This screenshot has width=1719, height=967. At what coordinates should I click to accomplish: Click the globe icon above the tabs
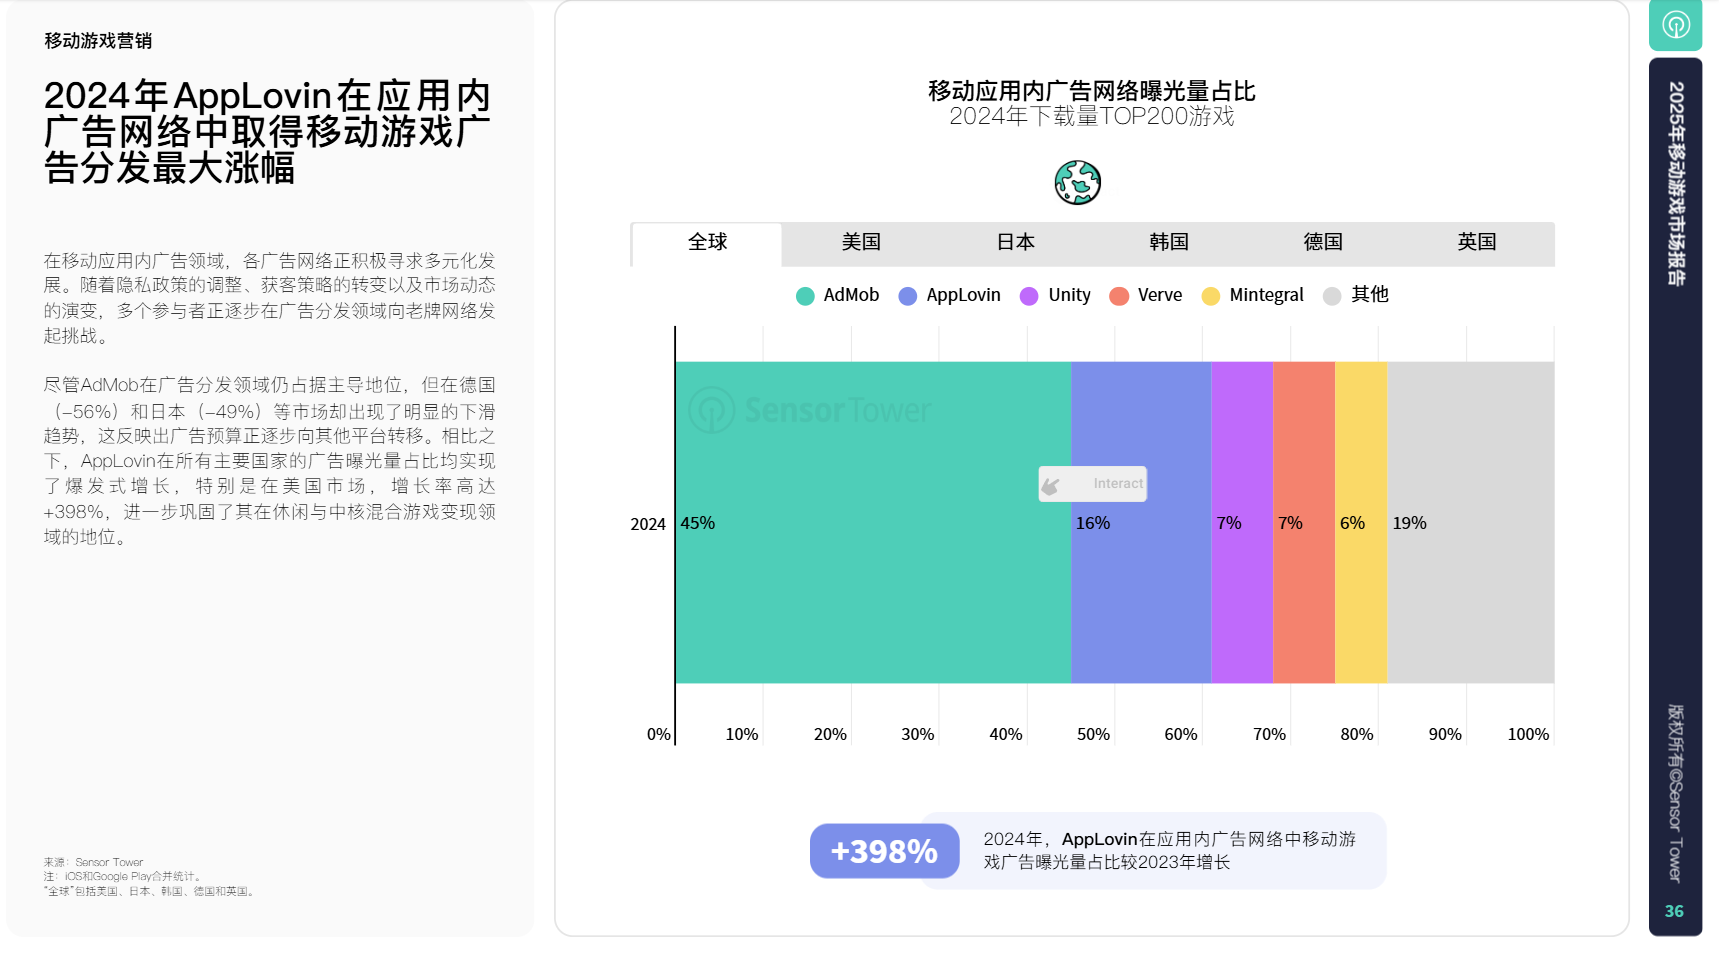point(1077,183)
